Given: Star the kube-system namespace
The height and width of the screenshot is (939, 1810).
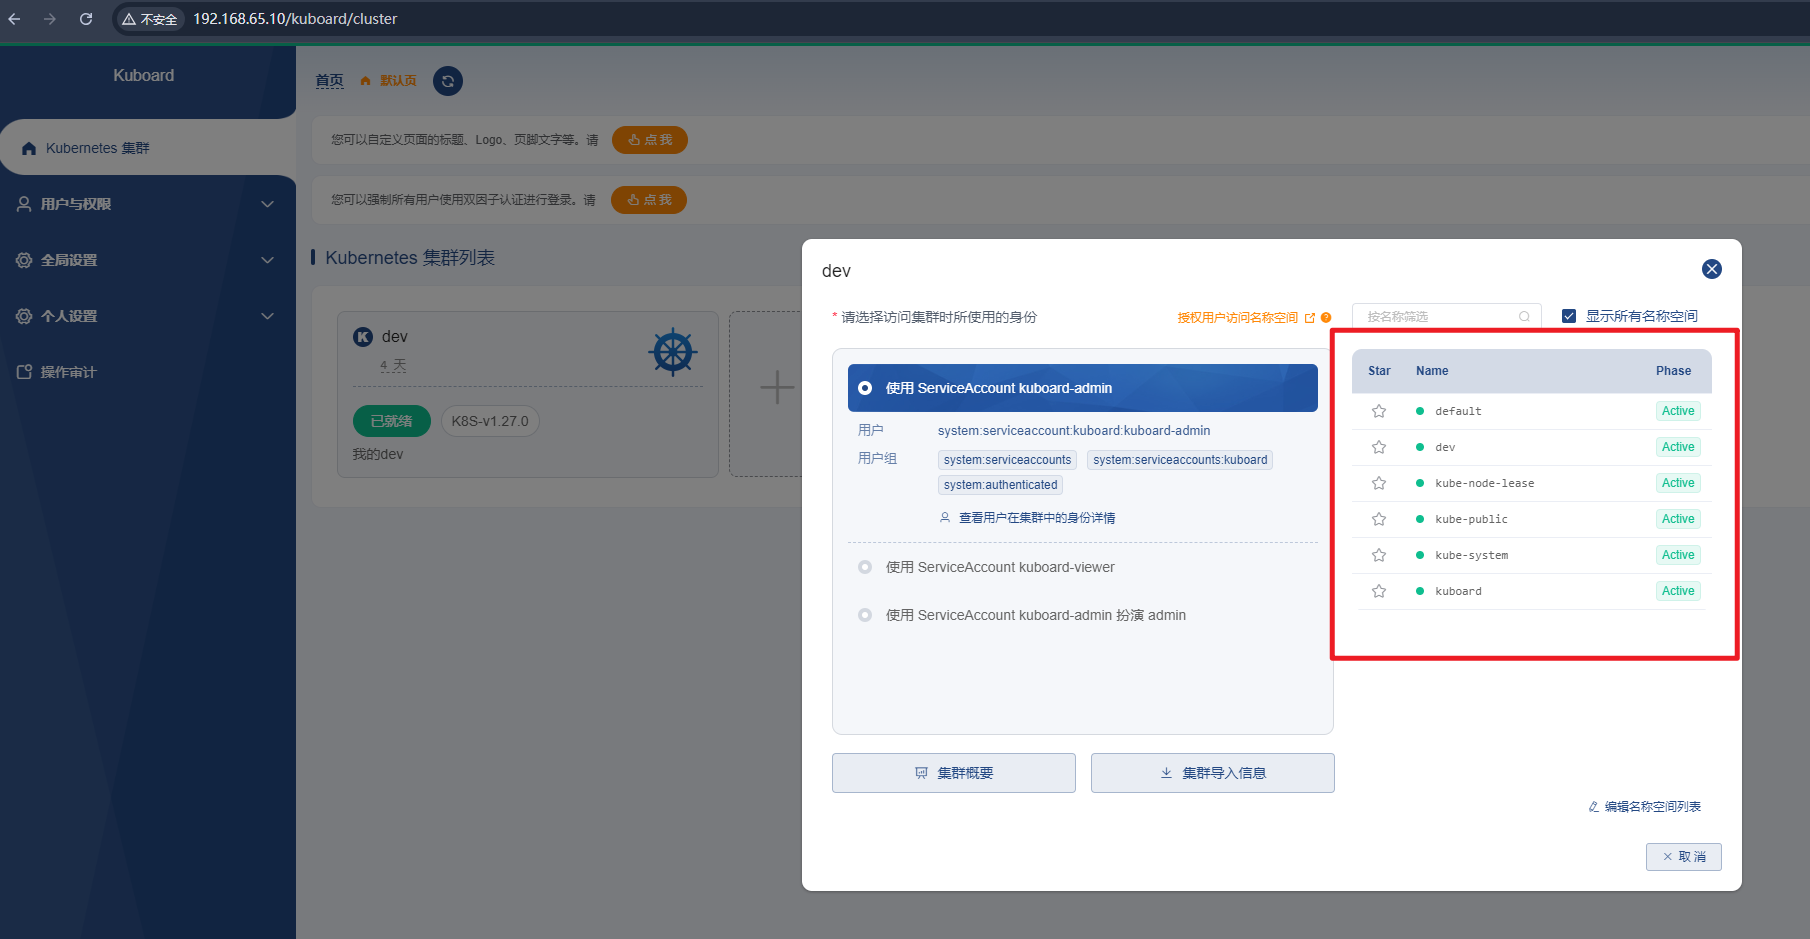Looking at the screenshot, I should (1379, 555).
